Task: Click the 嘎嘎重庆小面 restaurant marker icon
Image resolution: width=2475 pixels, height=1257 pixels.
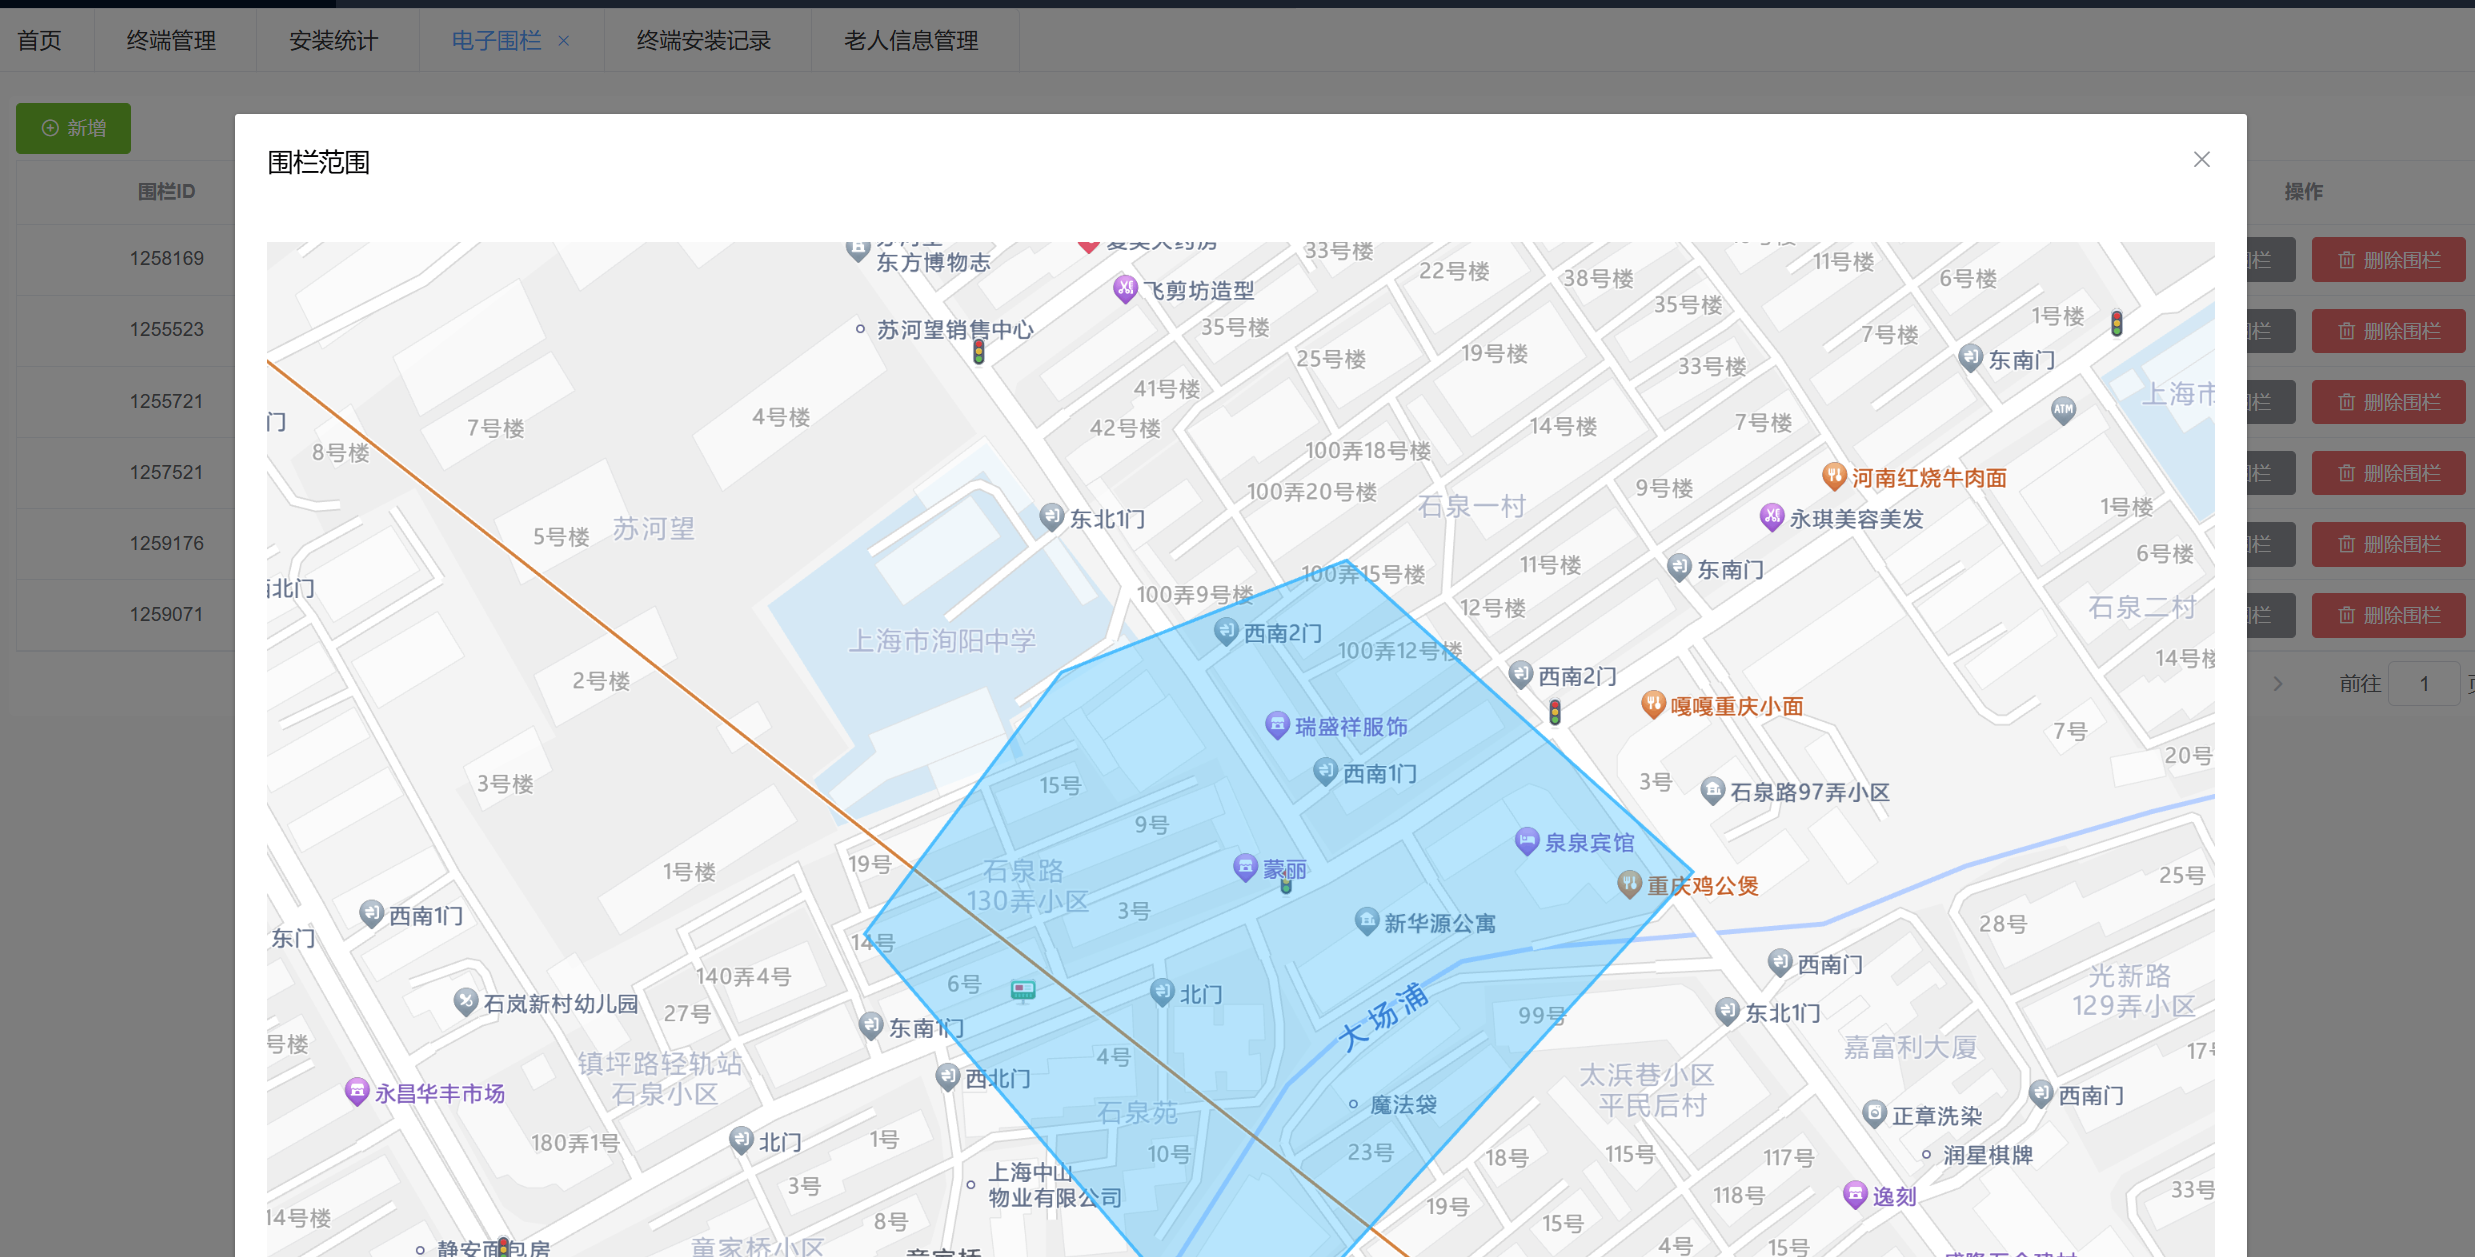Action: pyautogui.click(x=1653, y=704)
